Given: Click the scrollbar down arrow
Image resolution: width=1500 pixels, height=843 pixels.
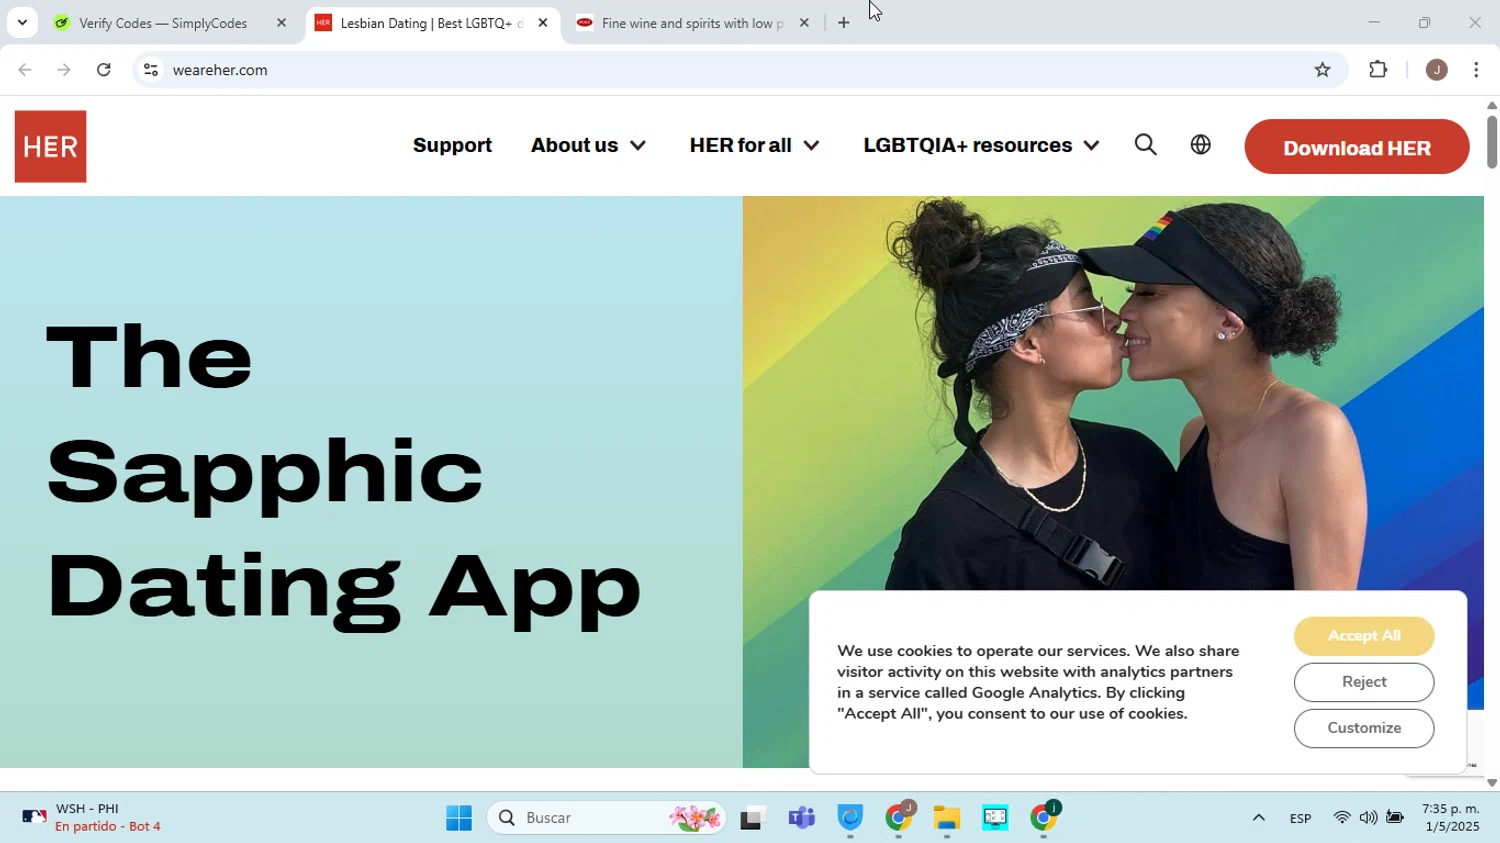Looking at the screenshot, I should tap(1492, 783).
